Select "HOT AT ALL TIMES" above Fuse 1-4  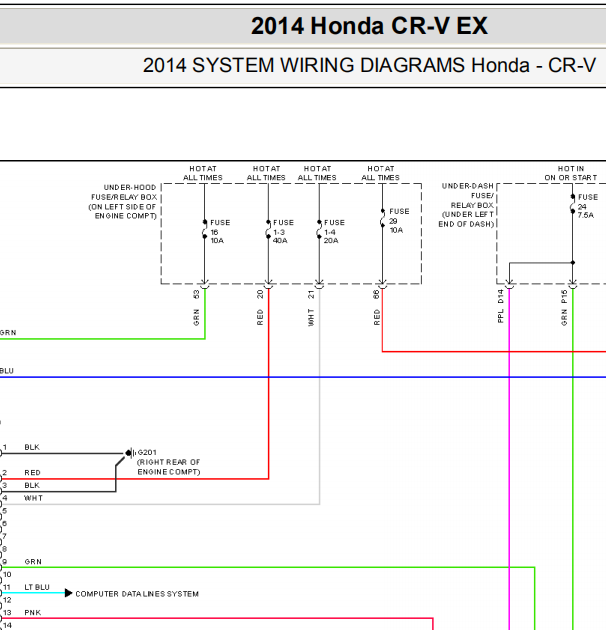click(x=317, y=173)
